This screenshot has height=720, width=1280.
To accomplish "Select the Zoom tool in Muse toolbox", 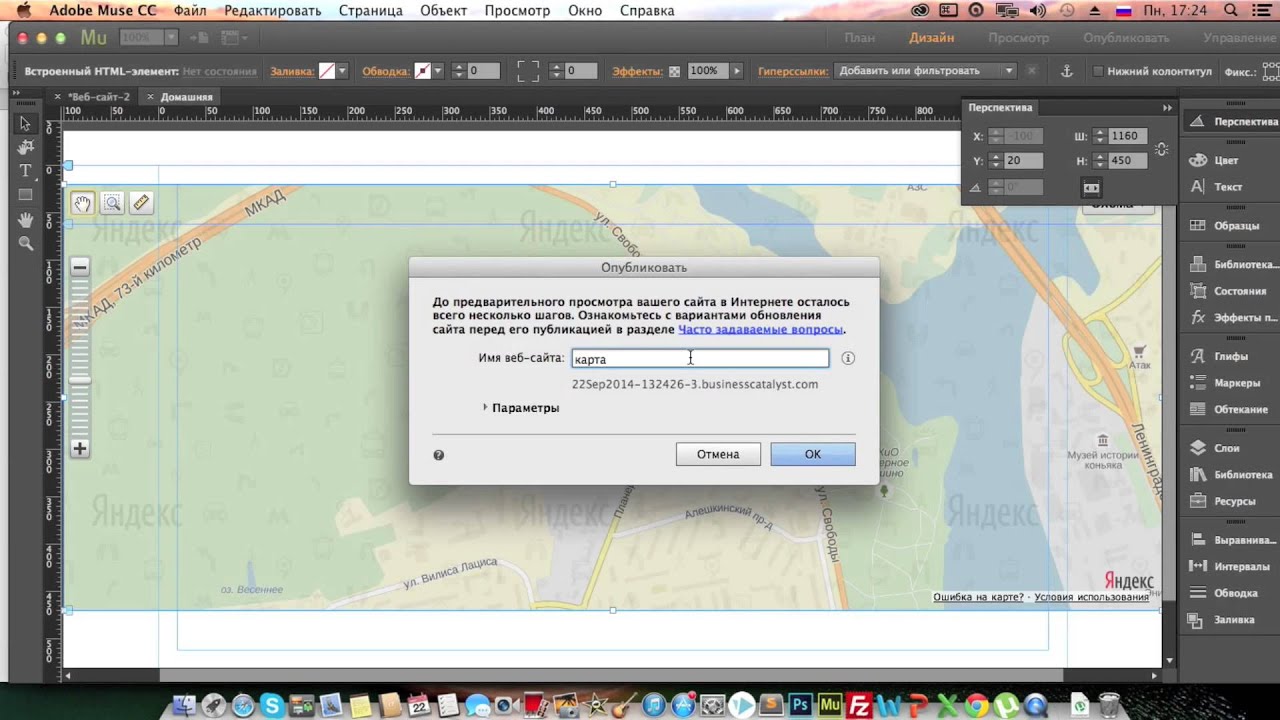I will click(x=26, y=244).
